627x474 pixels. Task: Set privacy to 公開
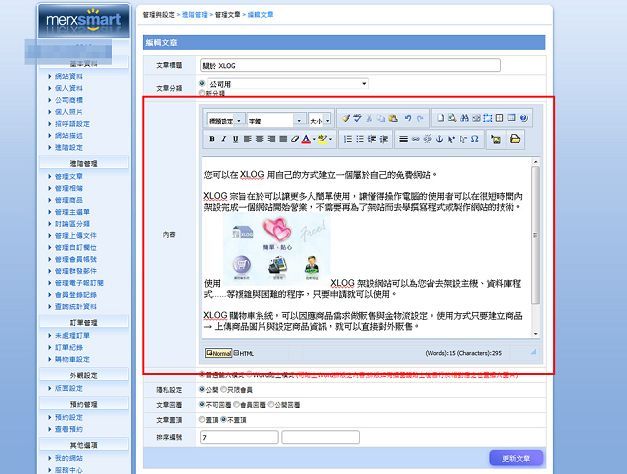(202, 389)
